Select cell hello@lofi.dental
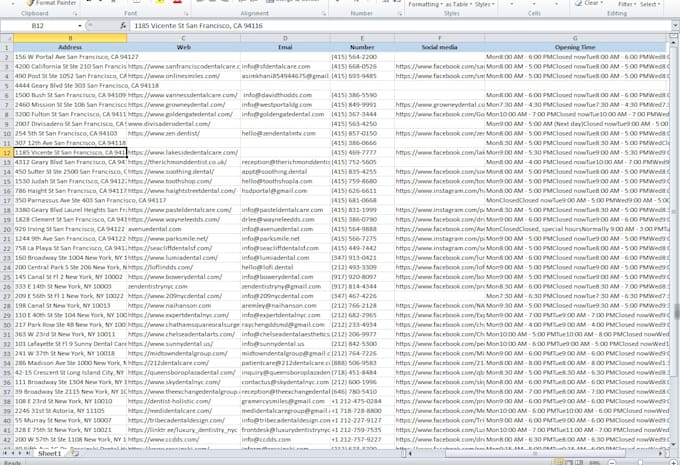 click(x=285, y=268)
